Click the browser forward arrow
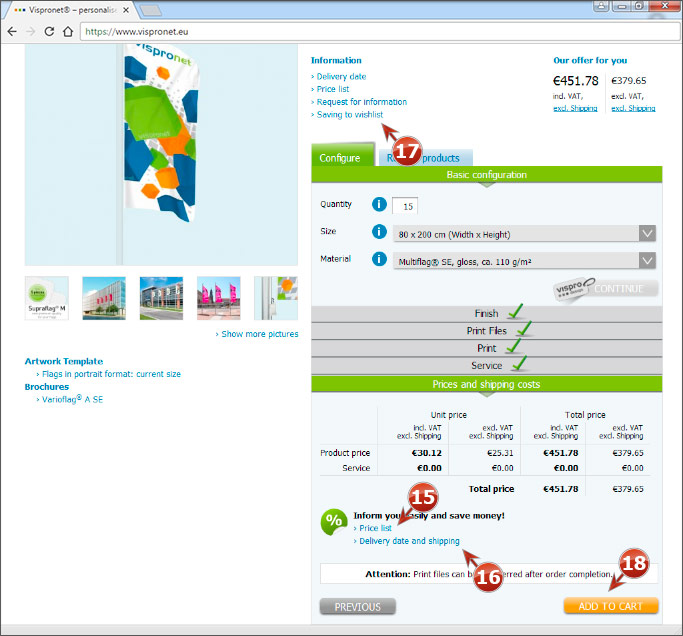This screenshot has height=636, width=683. point(30,31)
